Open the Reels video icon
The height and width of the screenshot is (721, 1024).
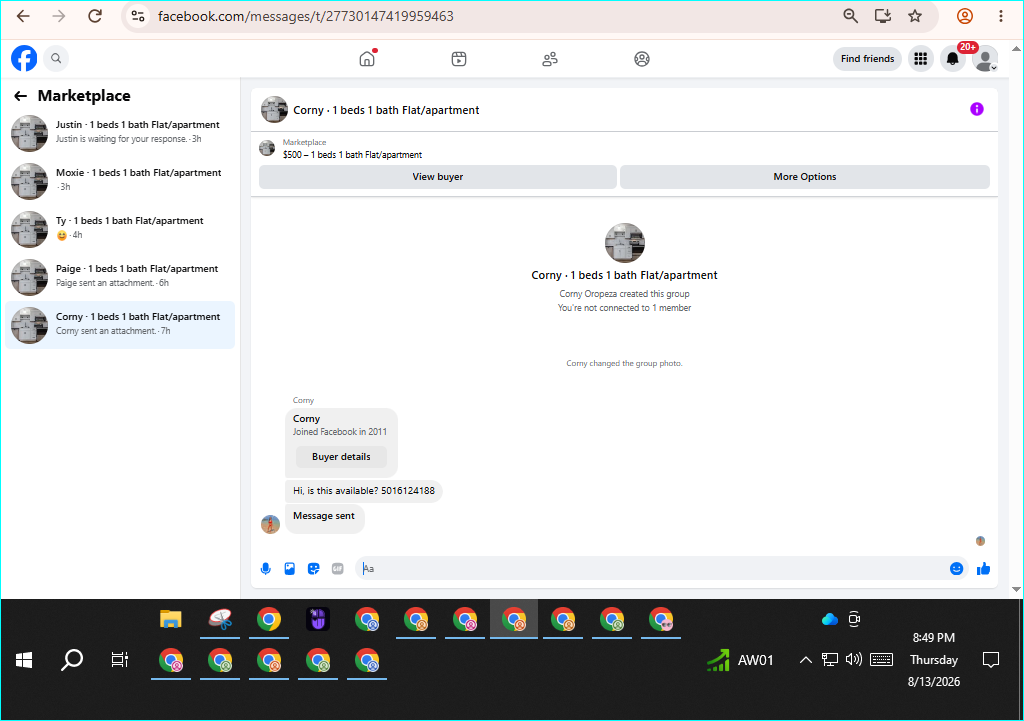(x=459, y=59)
